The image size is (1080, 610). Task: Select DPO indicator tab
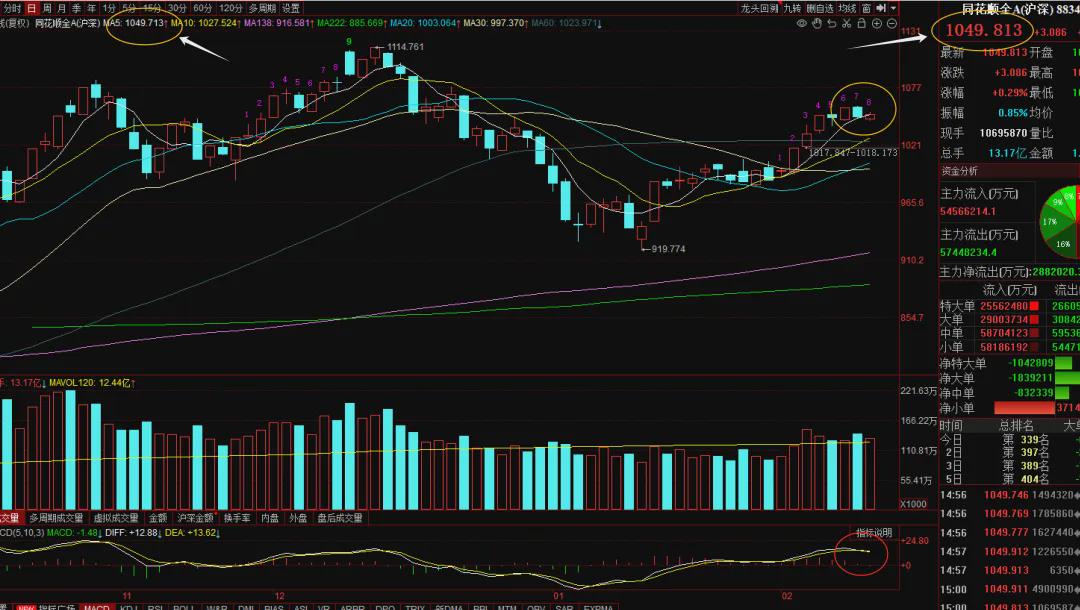pos(385,607)
